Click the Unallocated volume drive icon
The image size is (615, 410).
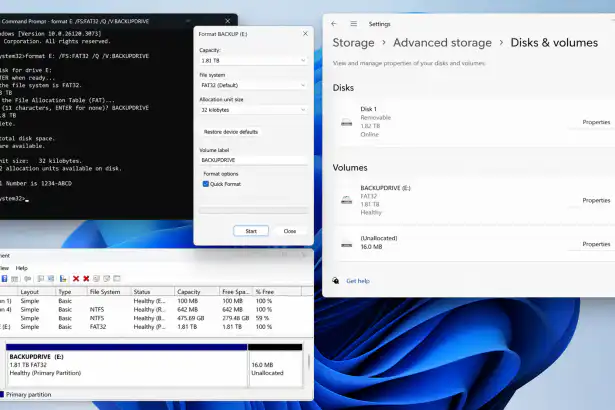pos(346,244)
